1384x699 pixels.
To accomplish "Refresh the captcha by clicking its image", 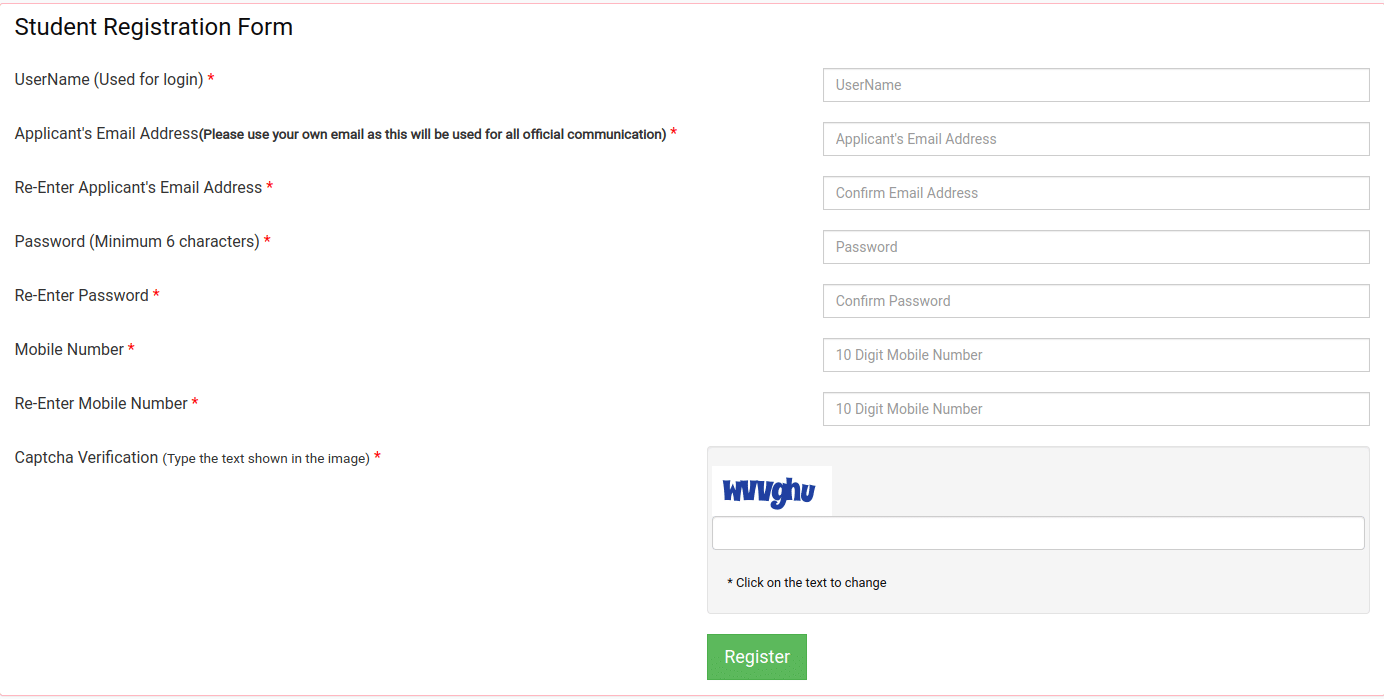I will 770,491.
